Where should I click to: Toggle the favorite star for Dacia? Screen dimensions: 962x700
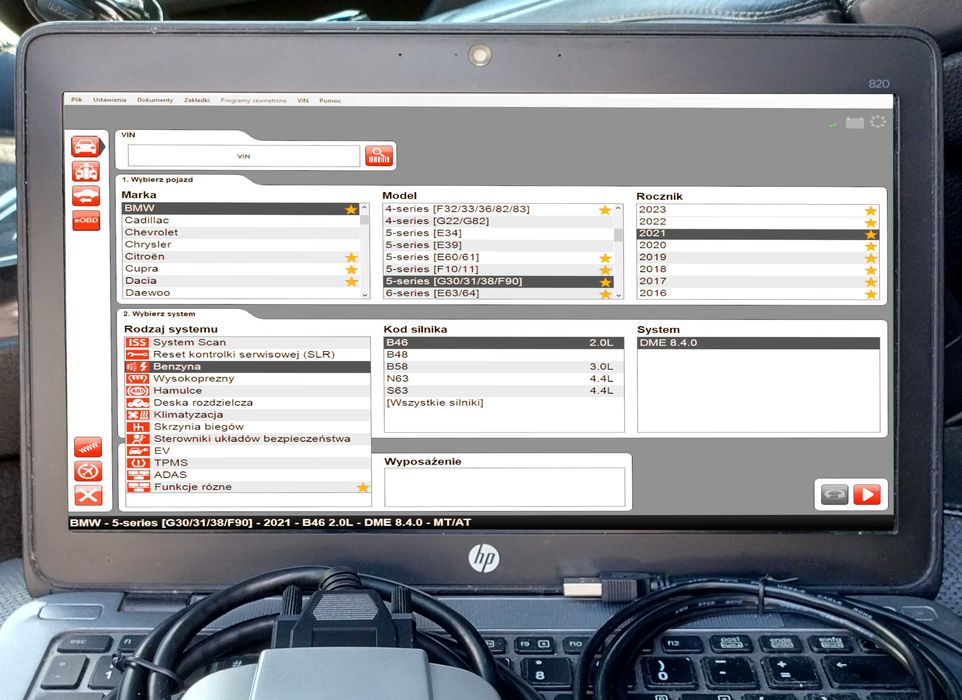[351, 282]
